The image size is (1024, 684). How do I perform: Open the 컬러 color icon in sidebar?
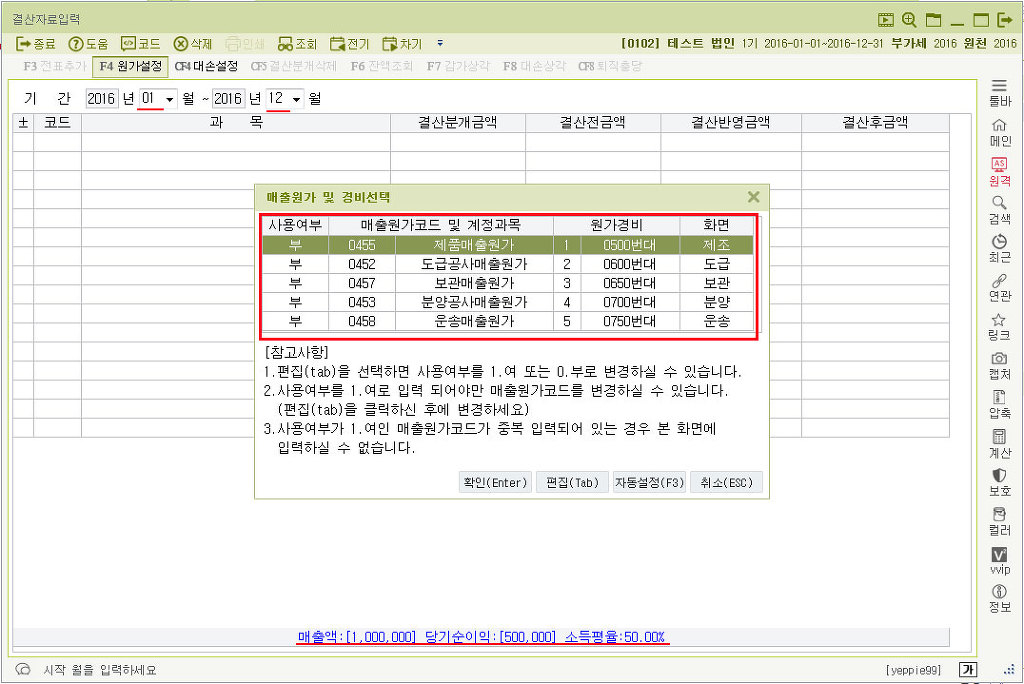(x=999, y=521)
